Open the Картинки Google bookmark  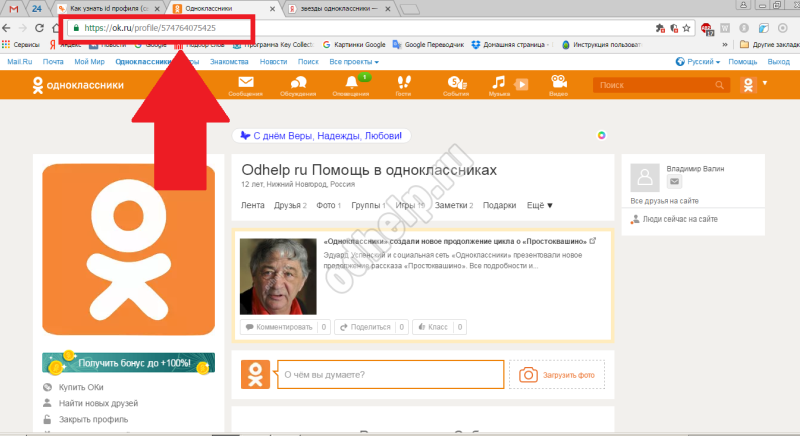(354, 45)
